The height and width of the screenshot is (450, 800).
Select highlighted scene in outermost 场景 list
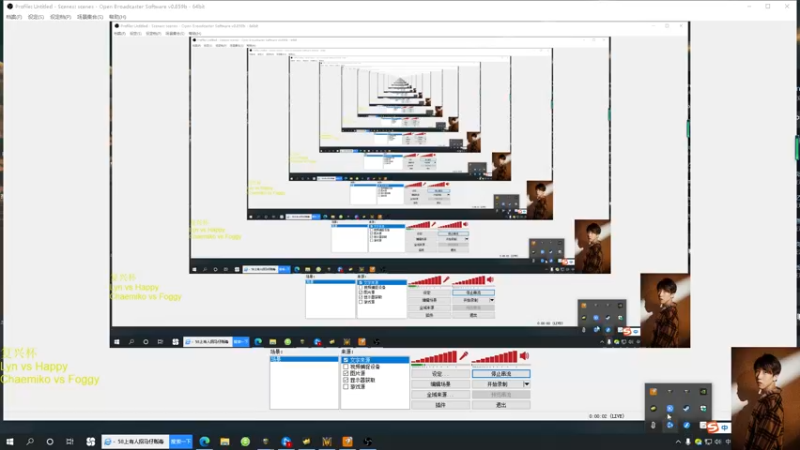tap(304, 359)
